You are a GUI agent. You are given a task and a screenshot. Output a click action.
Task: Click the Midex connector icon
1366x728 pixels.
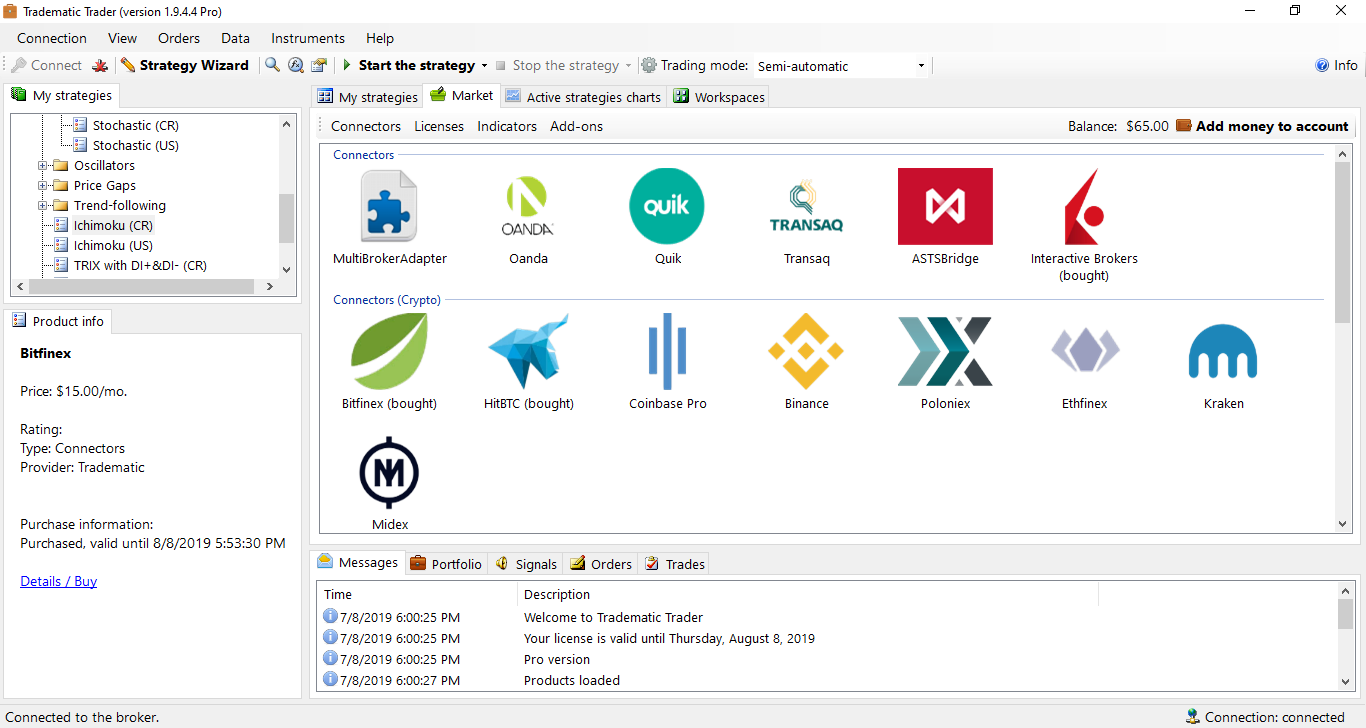(x=389, y=473)
